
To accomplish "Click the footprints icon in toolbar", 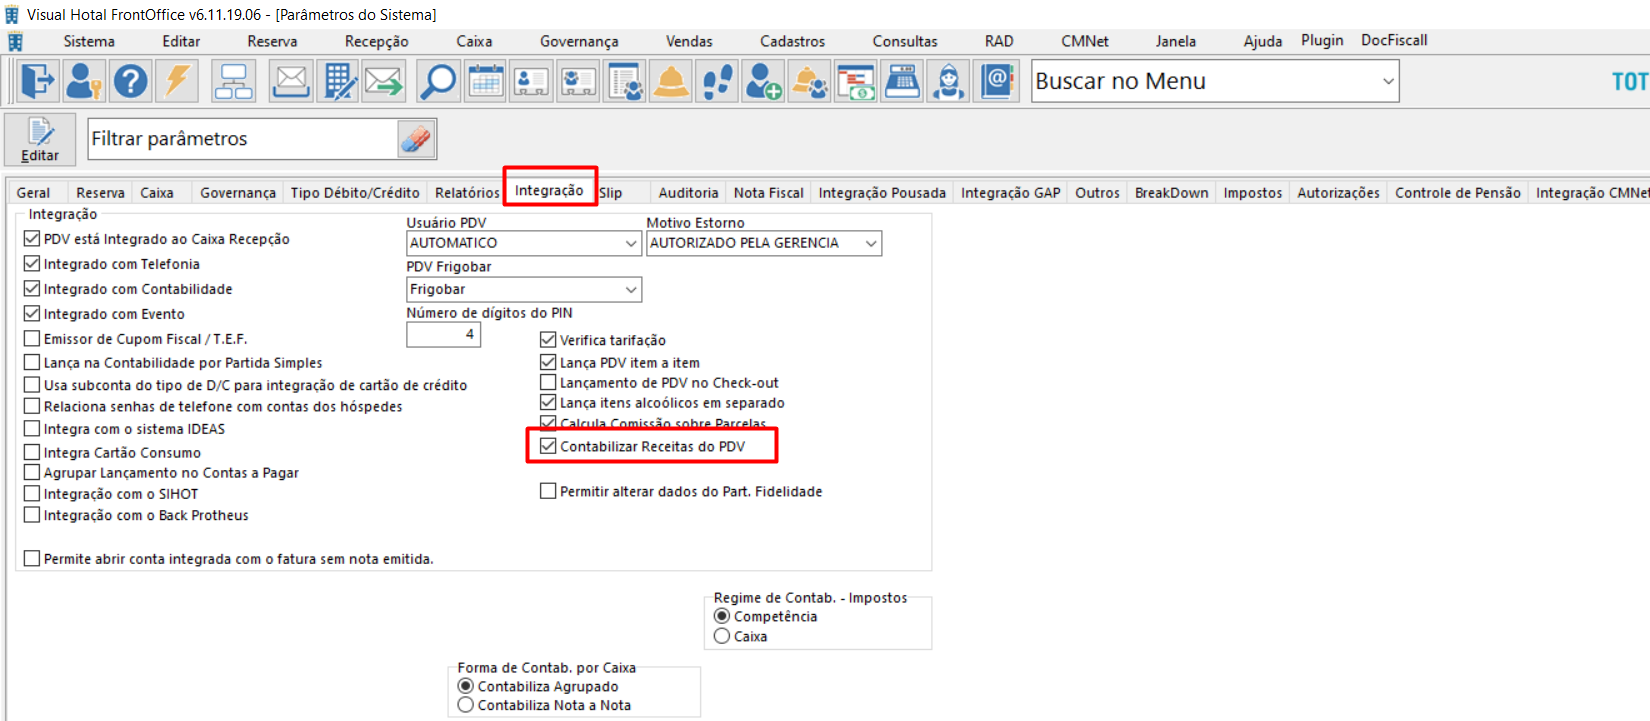I will coord(717,81).
